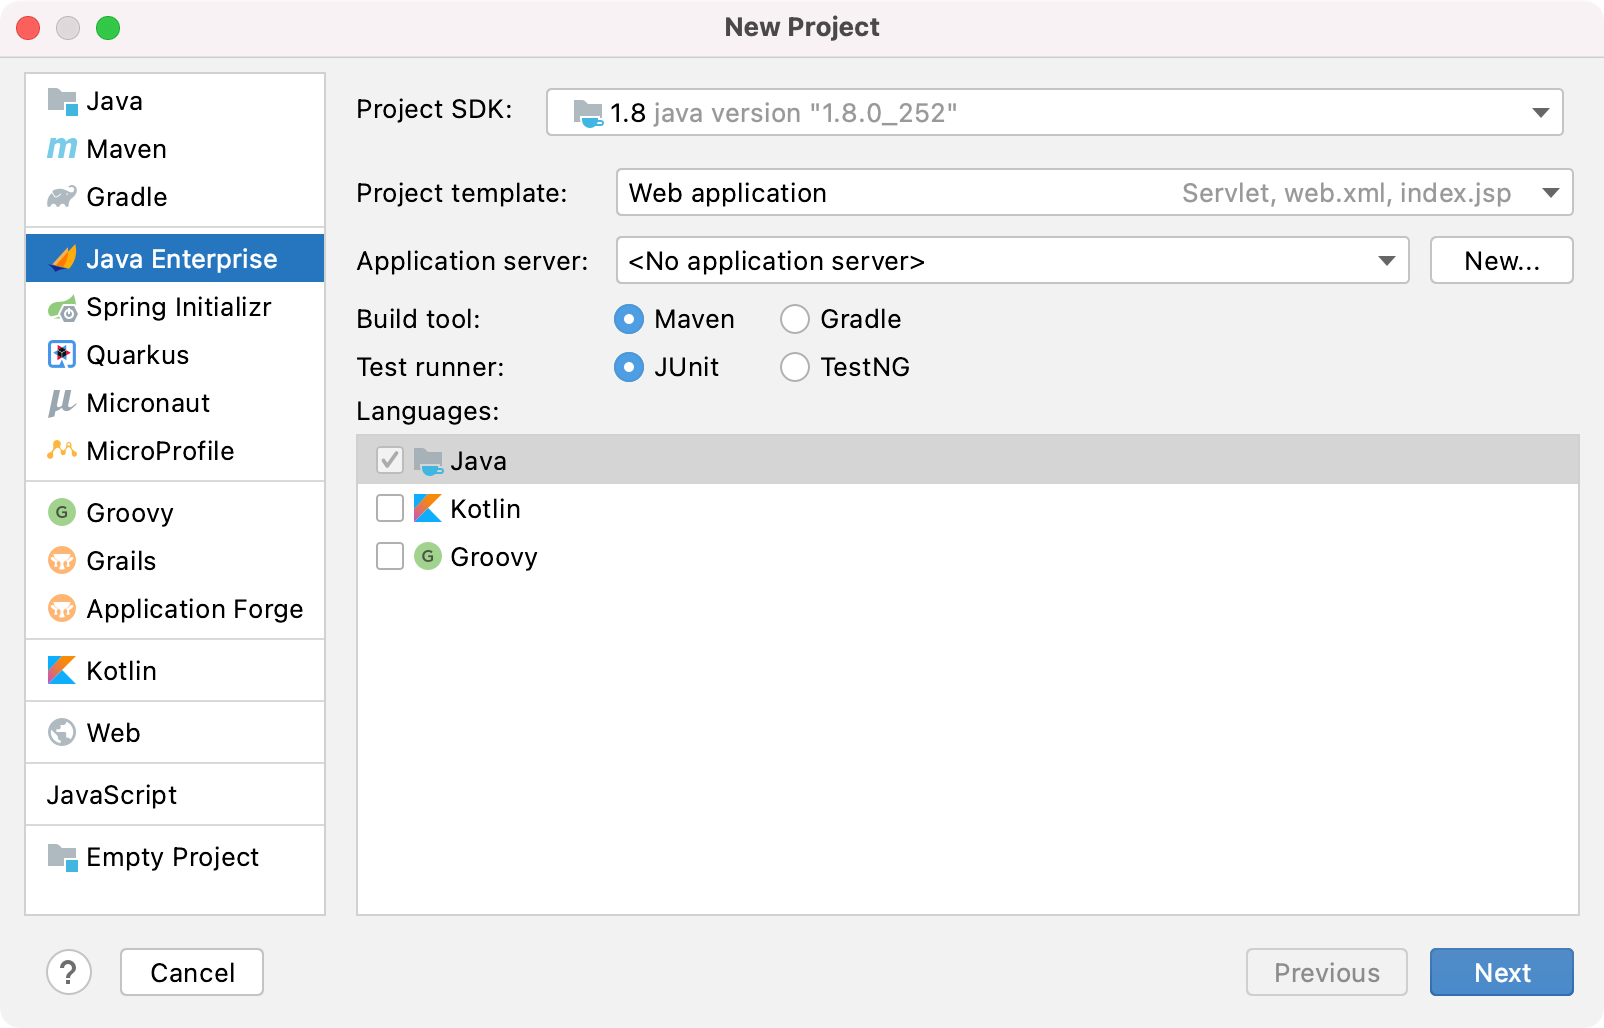Click the Application Forge icon
The image size is (1604, 1028).
(62, 608)
